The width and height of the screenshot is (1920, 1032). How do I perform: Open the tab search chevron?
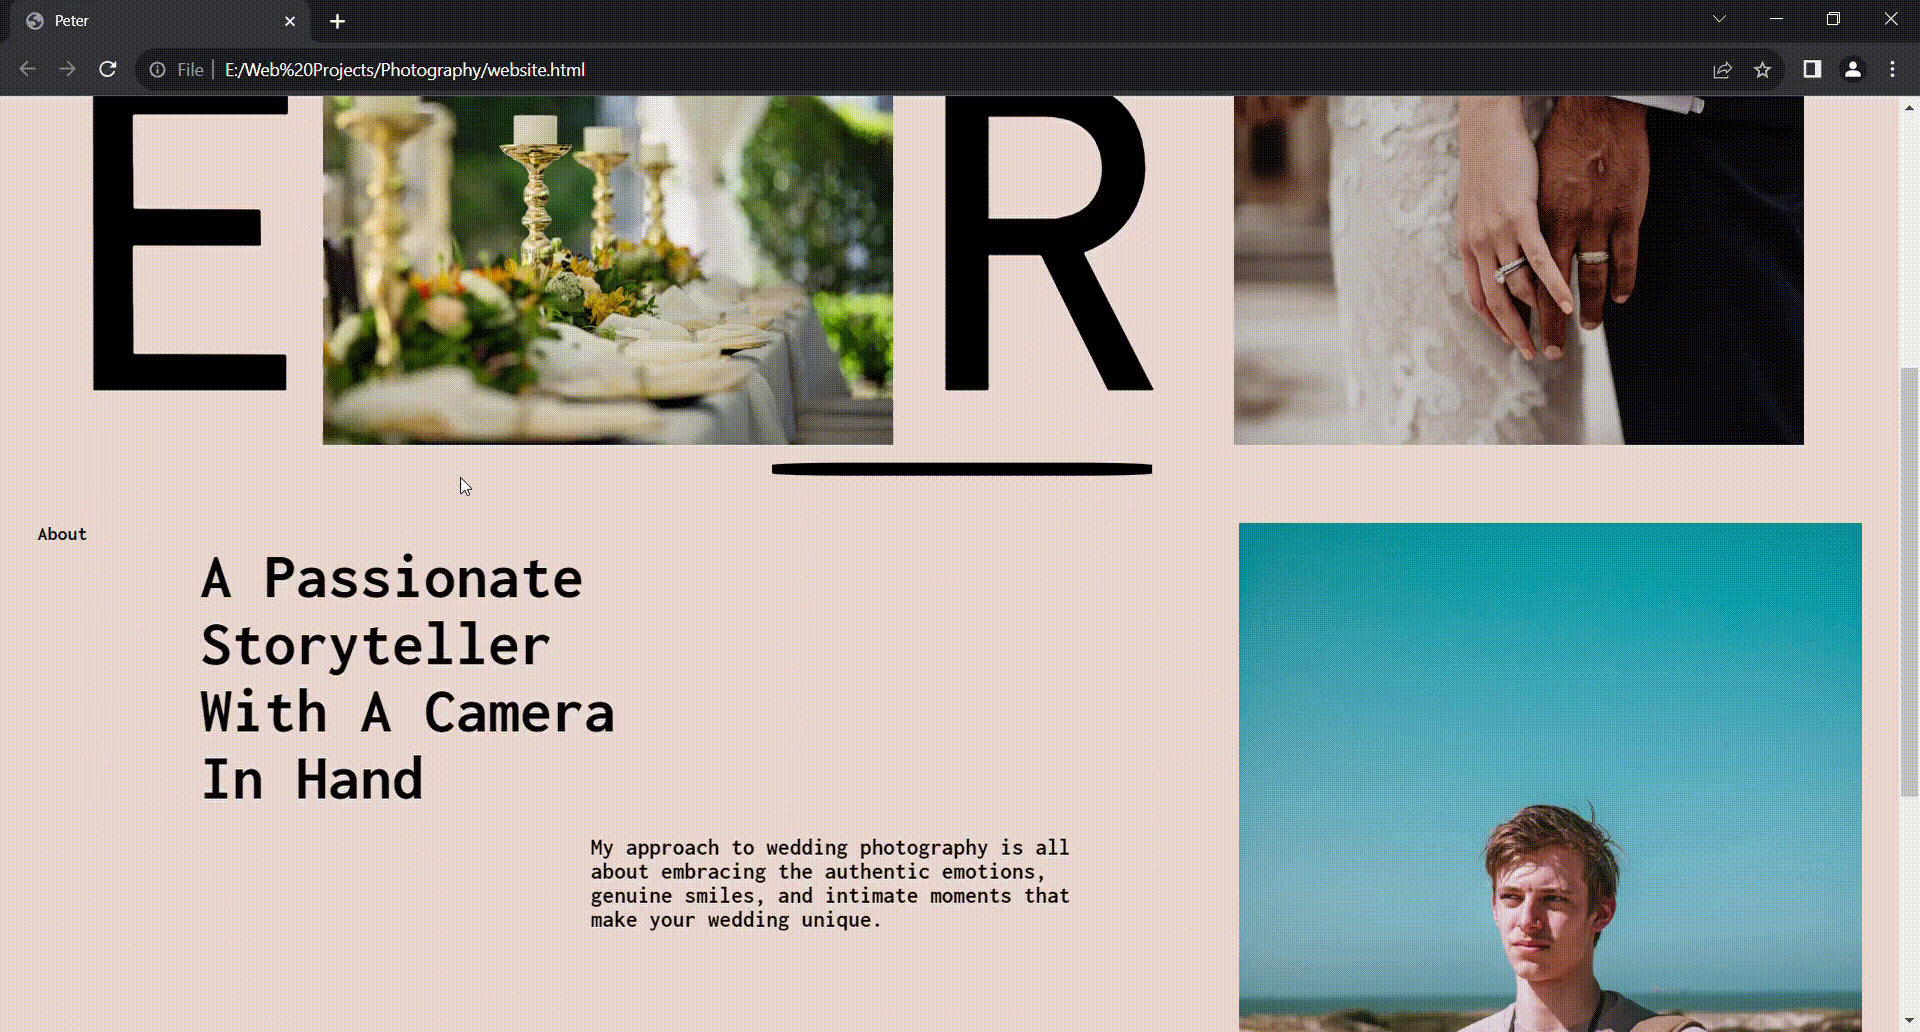(x=1719, y=18)
